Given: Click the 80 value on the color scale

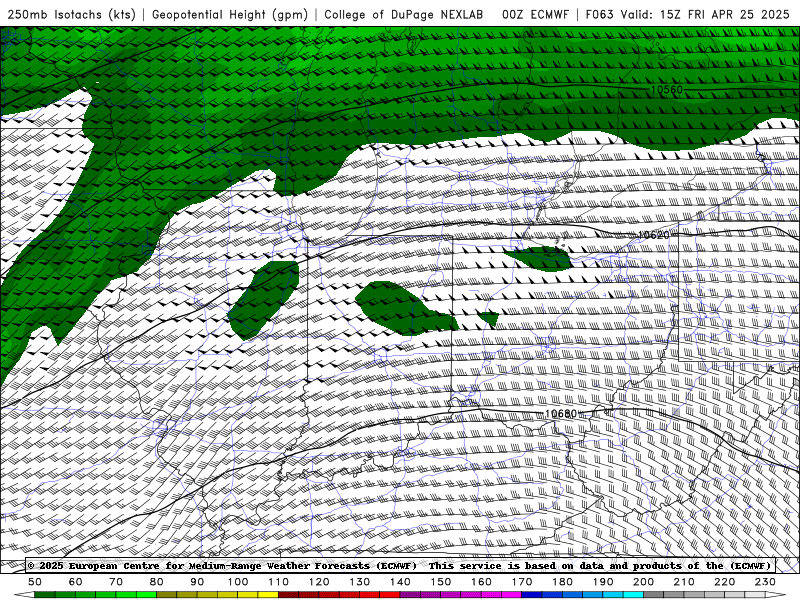Looking at the screenshot, I should (157, 582).
